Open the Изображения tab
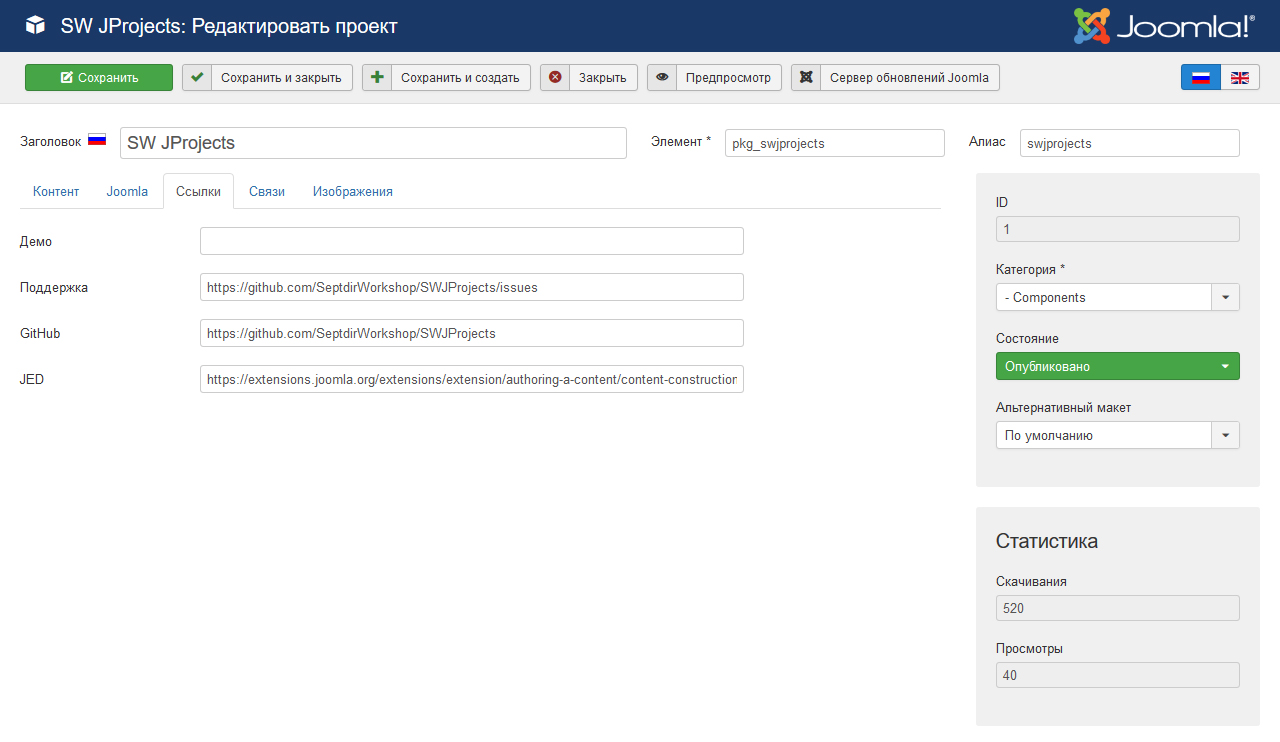The image size is (1280, 742). (352, 191)
